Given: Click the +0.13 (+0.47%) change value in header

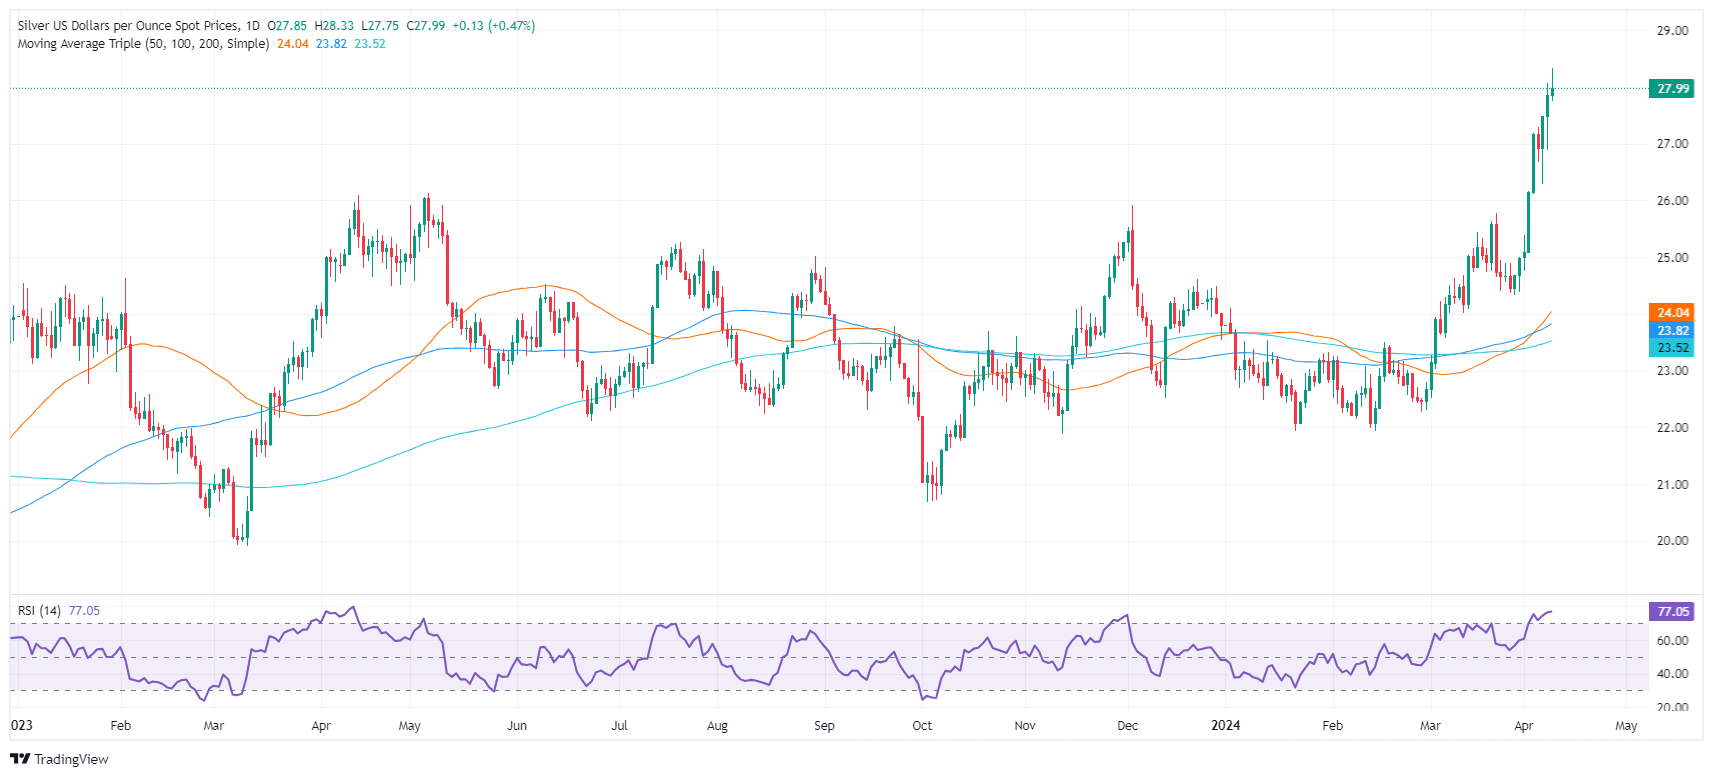Looking at the screenshot, I should pyautogui.click(x=493, y=26).
